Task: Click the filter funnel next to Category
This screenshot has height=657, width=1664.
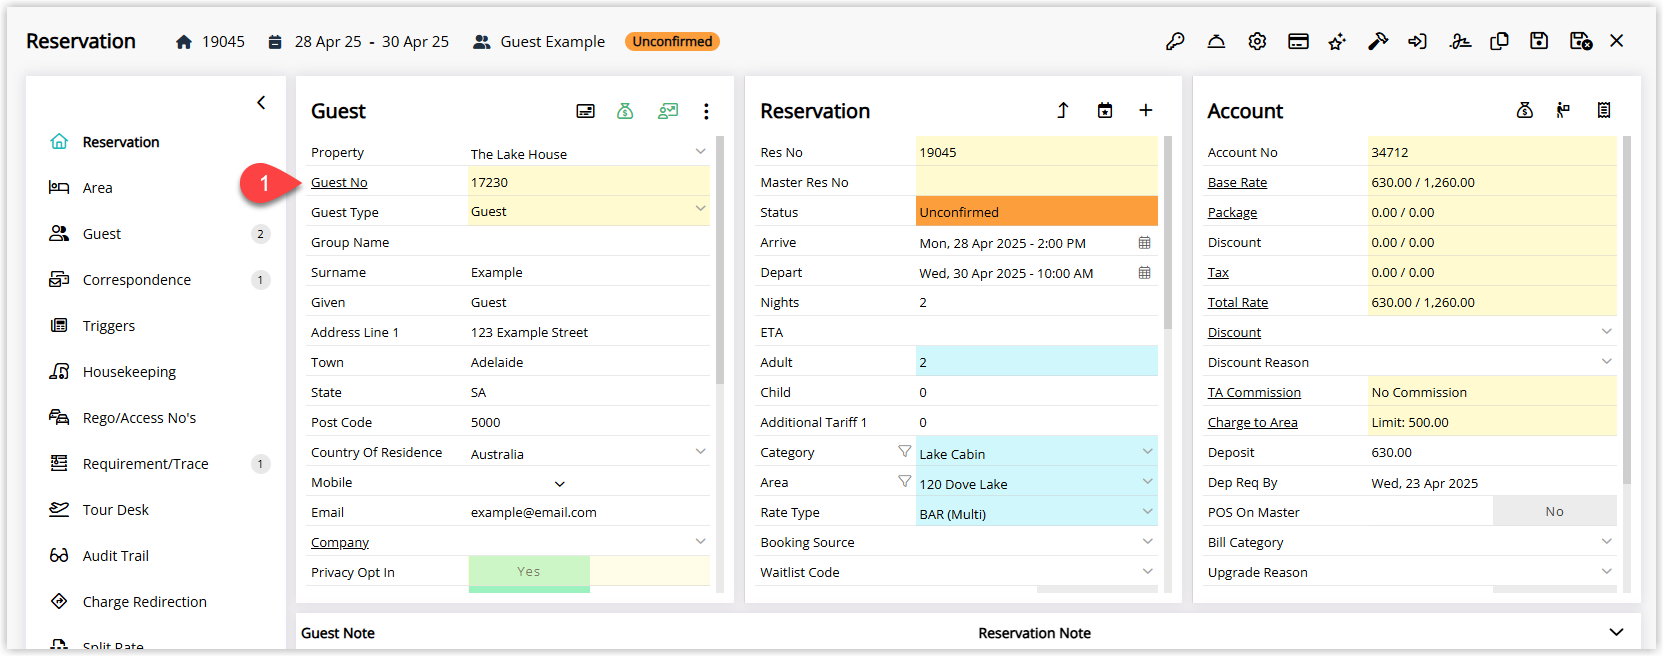Action: tap(904, 452)
